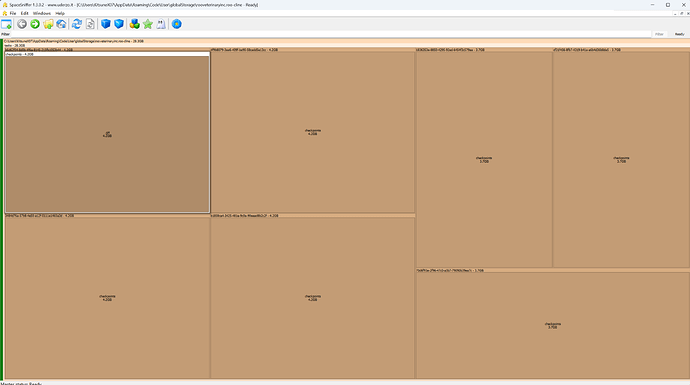Maximize the SpaceSniffer window

point(668,5)
